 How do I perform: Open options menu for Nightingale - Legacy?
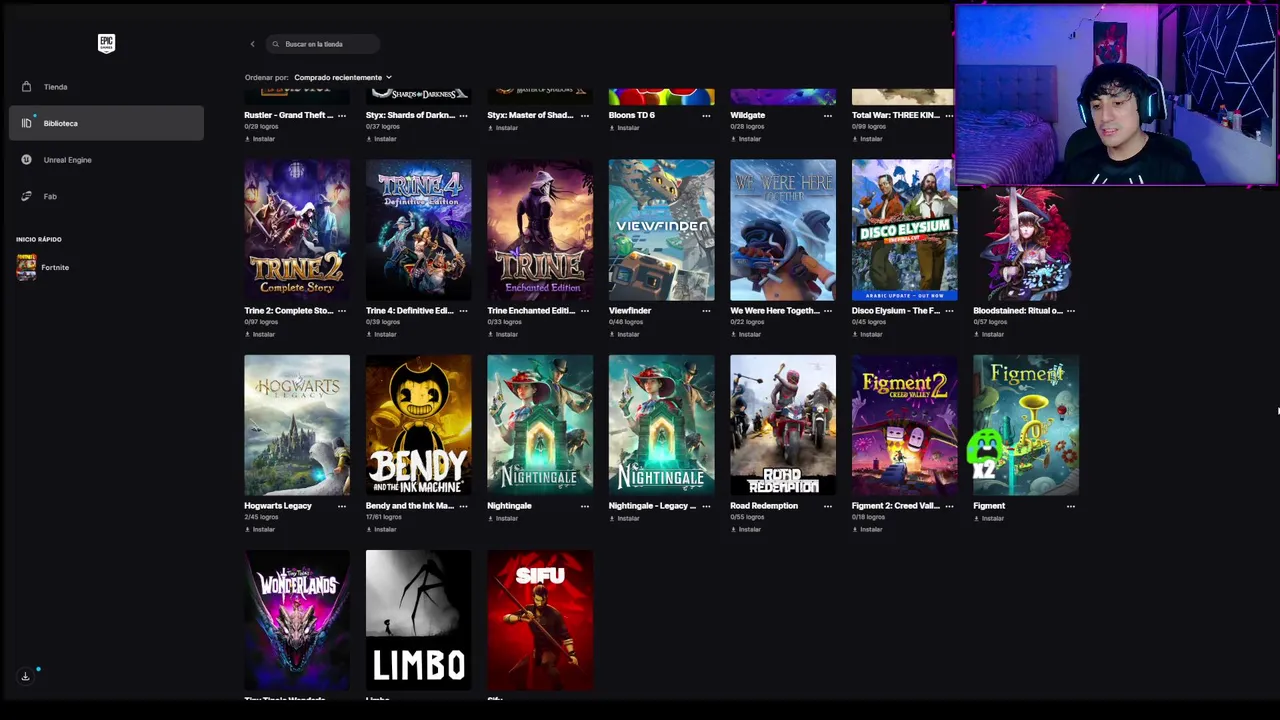(706, 505)
